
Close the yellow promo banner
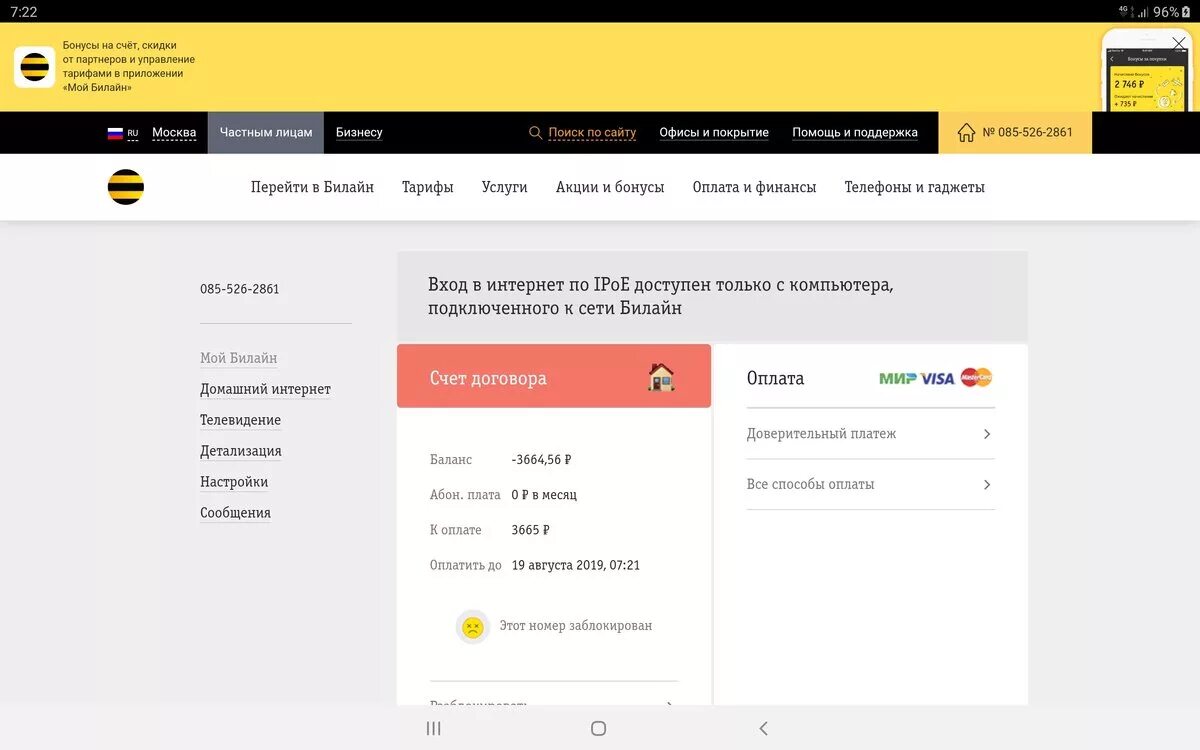(x=1179, y=44)
